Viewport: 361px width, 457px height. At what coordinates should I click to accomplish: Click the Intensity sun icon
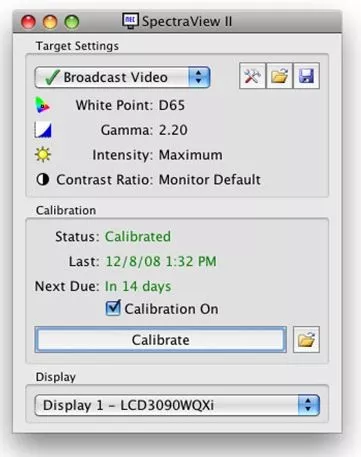click(43, 155)
